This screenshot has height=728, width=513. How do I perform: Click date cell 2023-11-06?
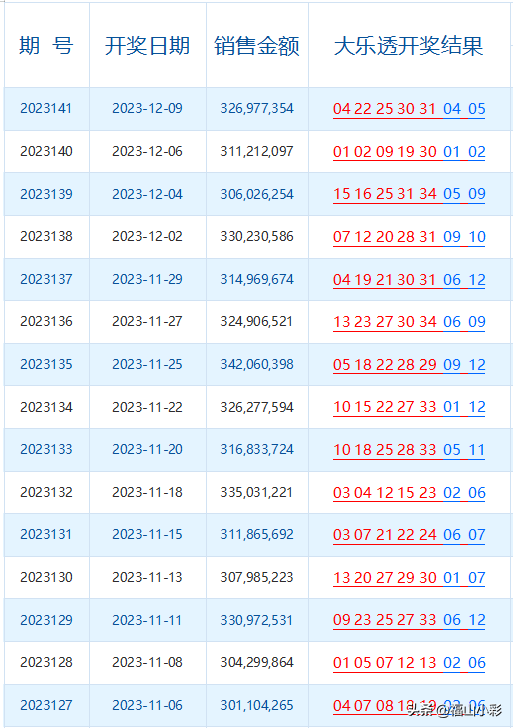[x=147, y=705]
